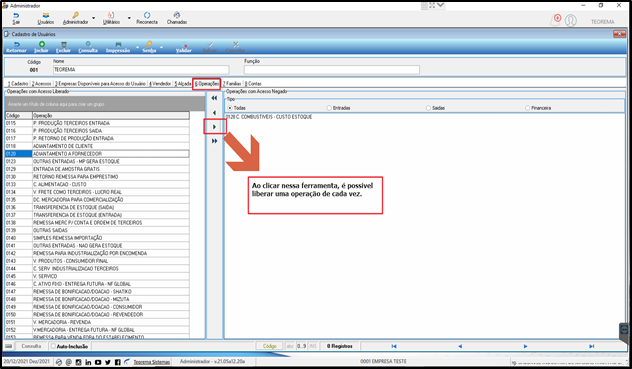Click the Administrador key icon

click(75, 15)
